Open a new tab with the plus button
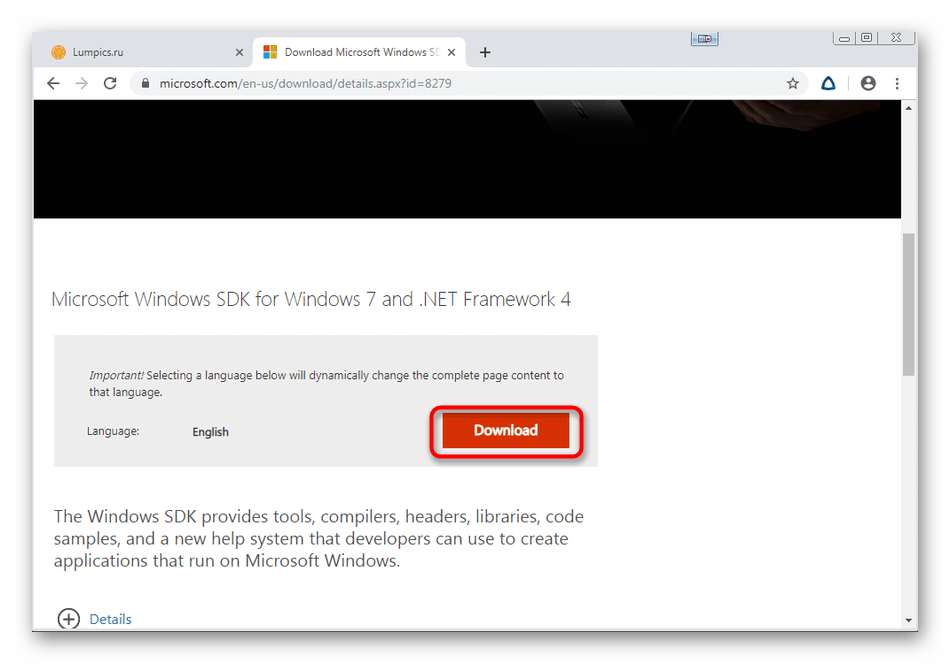 coord(485,52)
